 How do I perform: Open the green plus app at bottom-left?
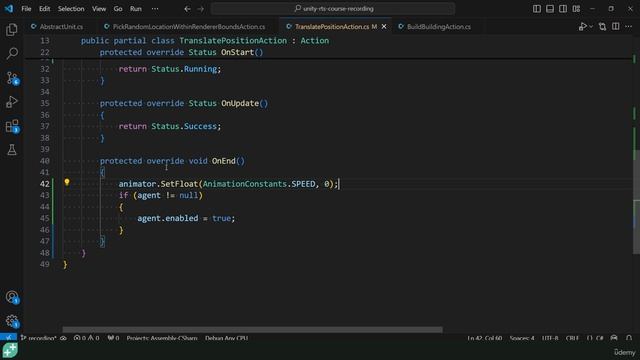pos(10,351)
